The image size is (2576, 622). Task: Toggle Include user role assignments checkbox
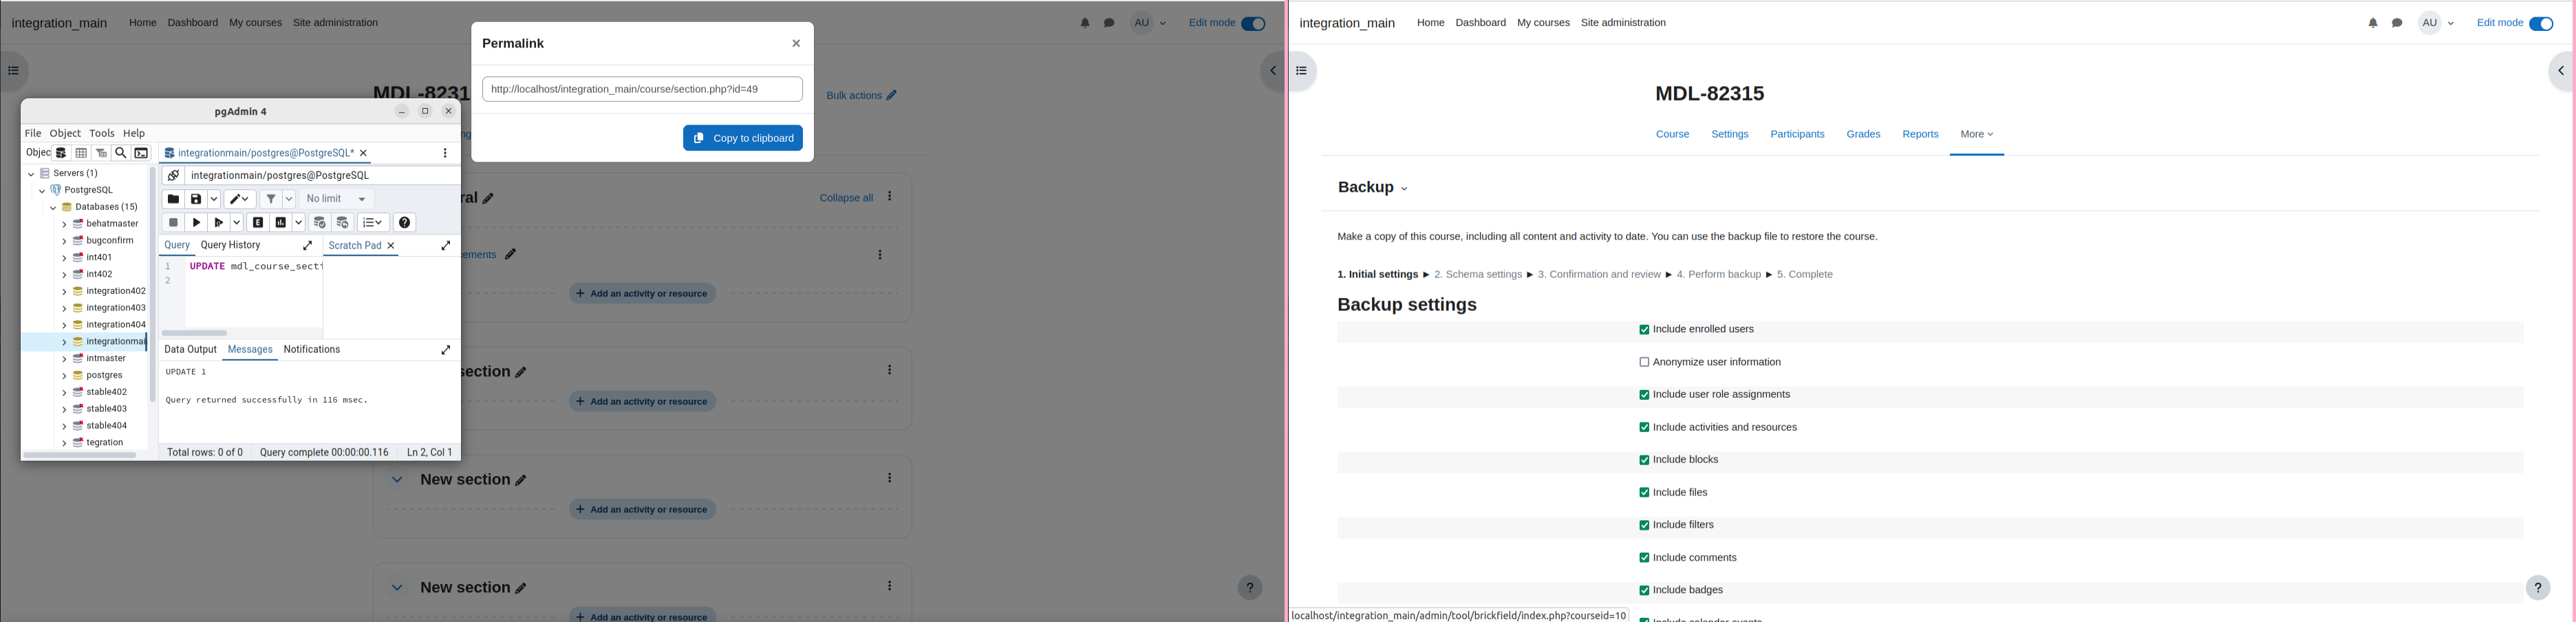(x=1643, y=395)
